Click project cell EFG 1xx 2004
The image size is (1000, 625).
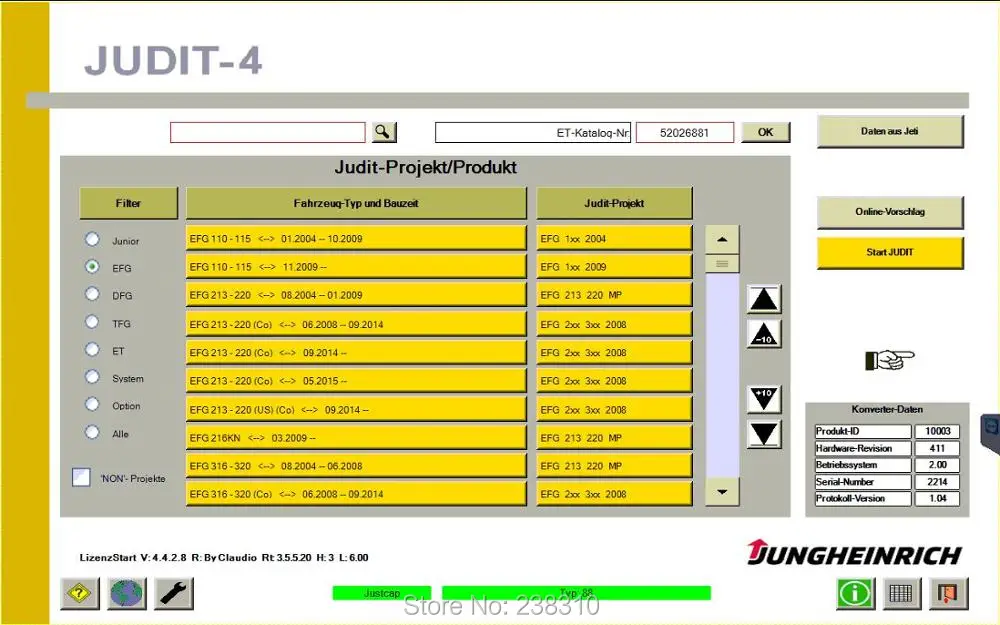pyautogui.click(x=614, y=239)
